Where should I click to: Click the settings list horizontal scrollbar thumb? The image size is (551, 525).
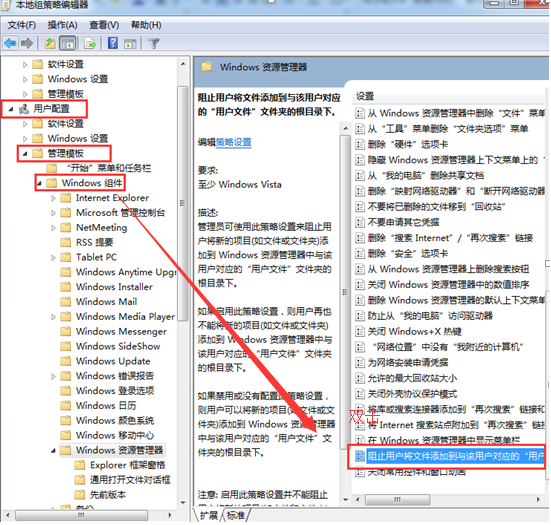[x=397, y=499]
